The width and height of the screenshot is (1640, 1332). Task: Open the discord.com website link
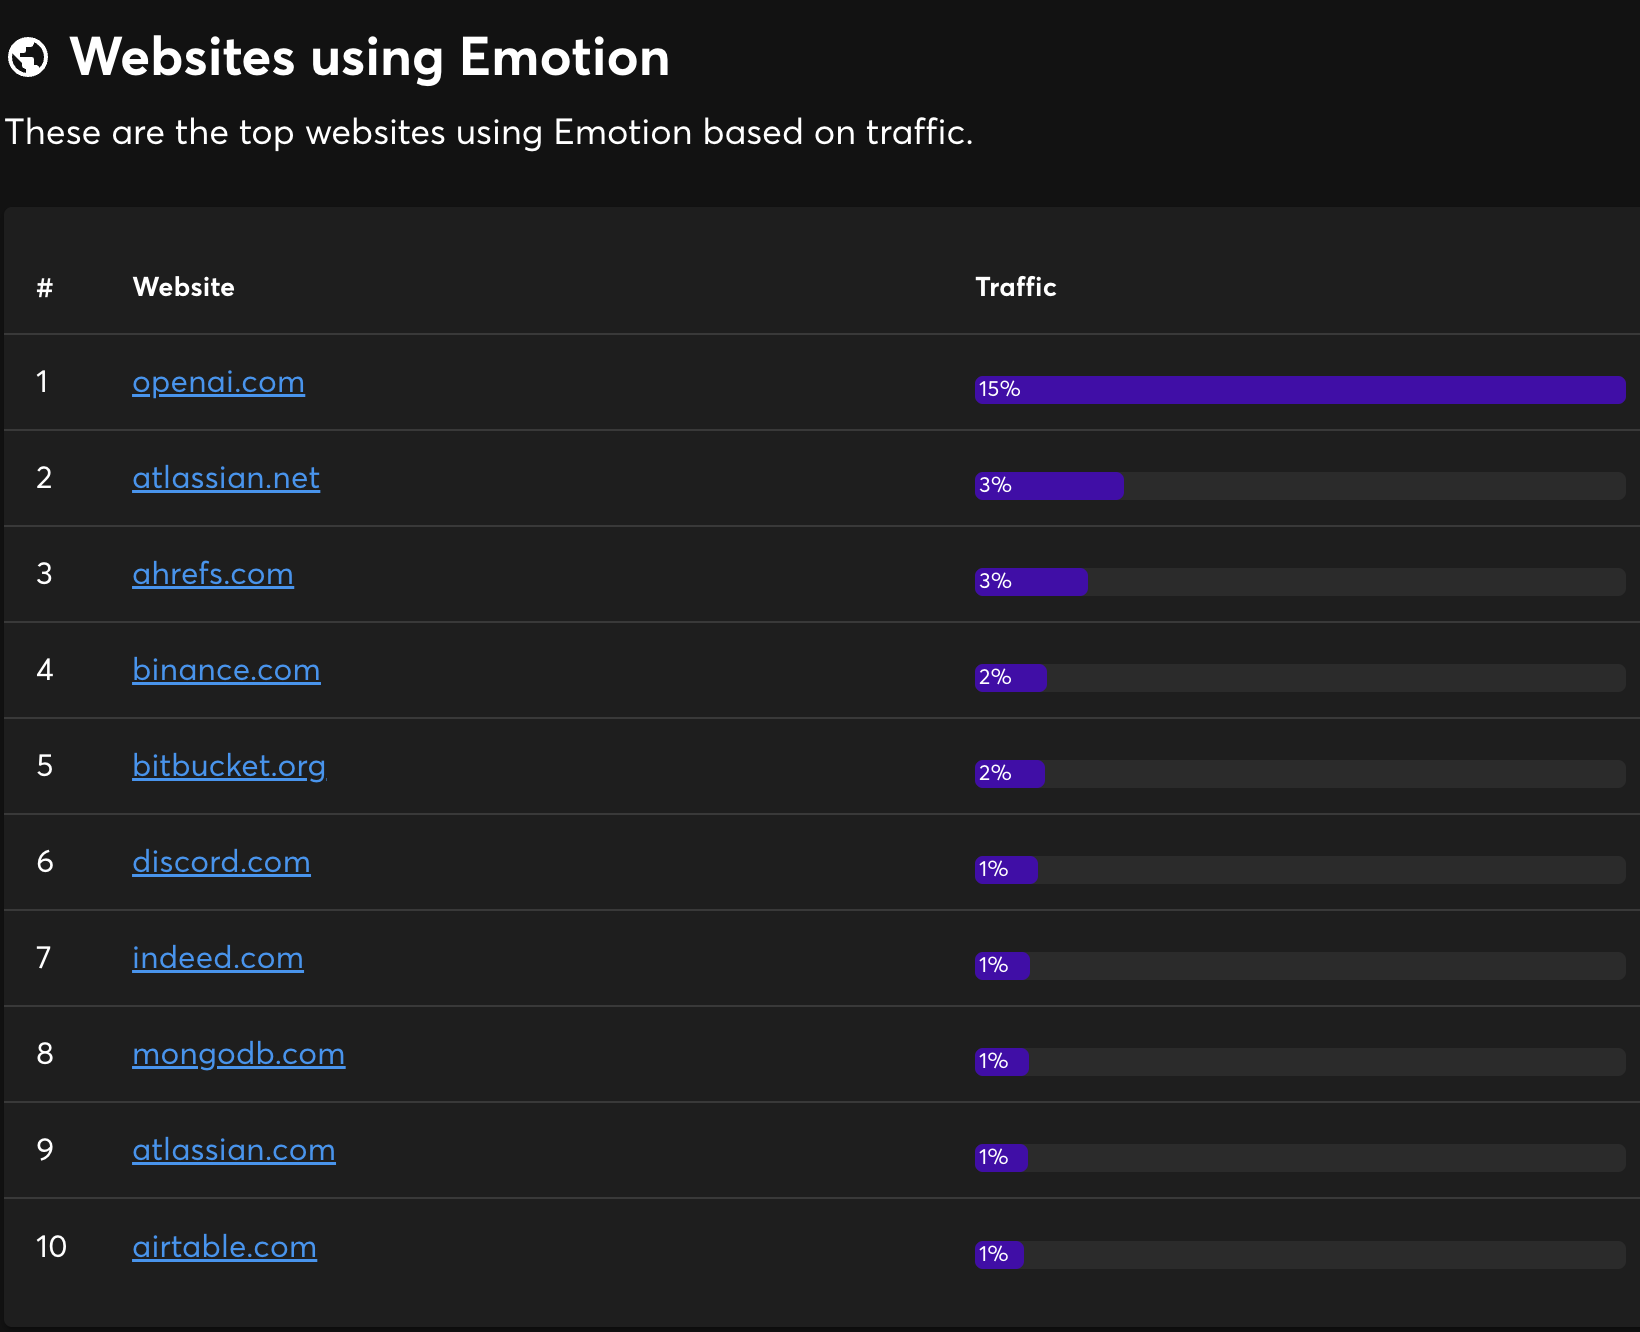(x=221, y=862)
